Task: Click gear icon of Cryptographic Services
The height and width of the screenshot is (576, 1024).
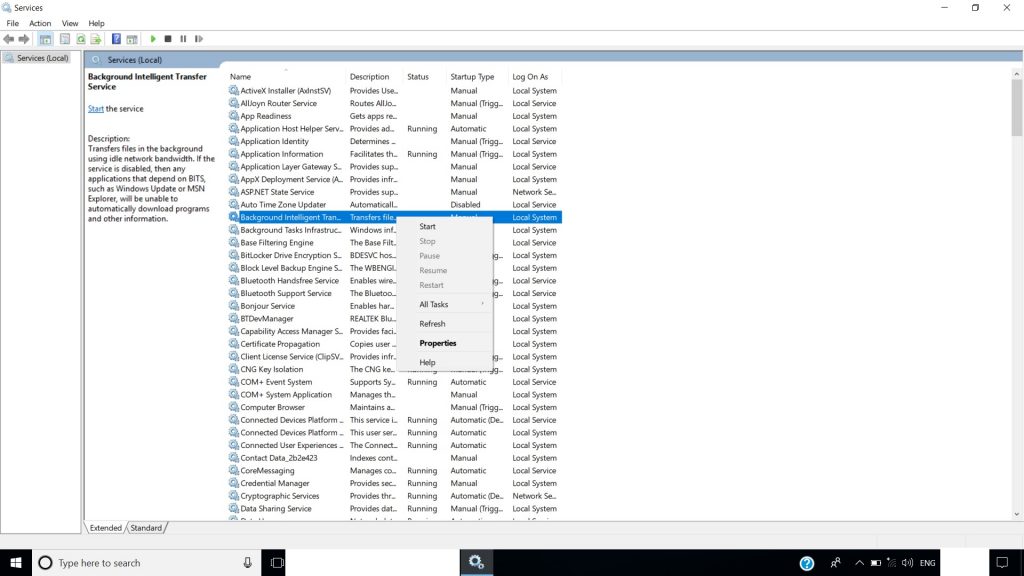Action: (x=234, y=496)
